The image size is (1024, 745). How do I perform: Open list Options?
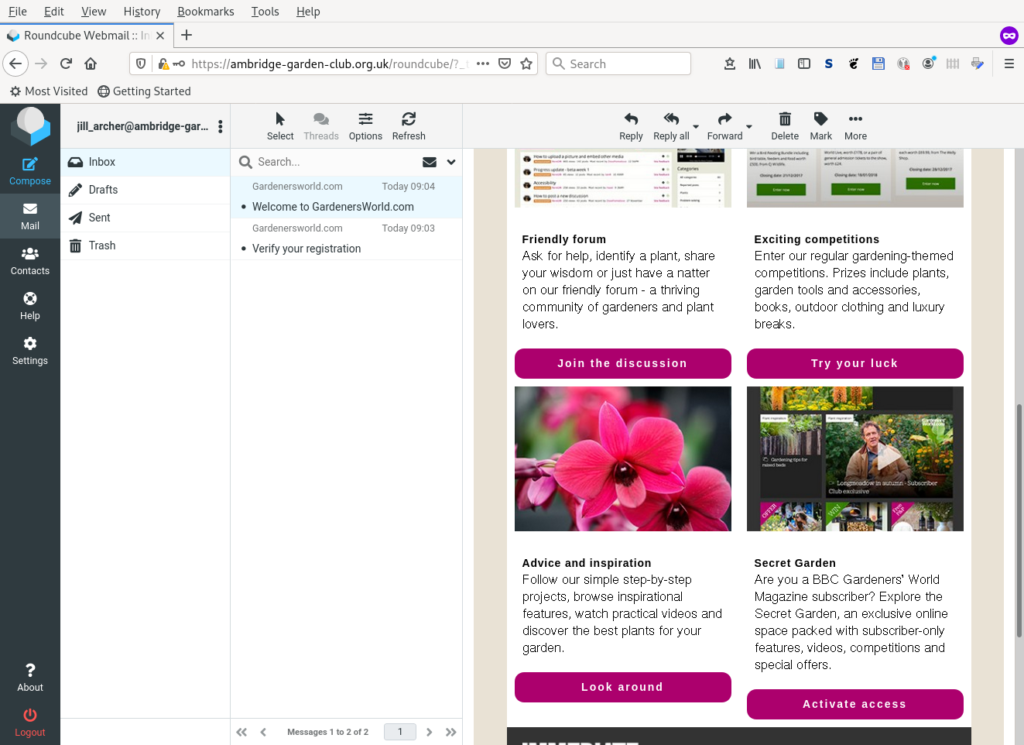point(365,126)
